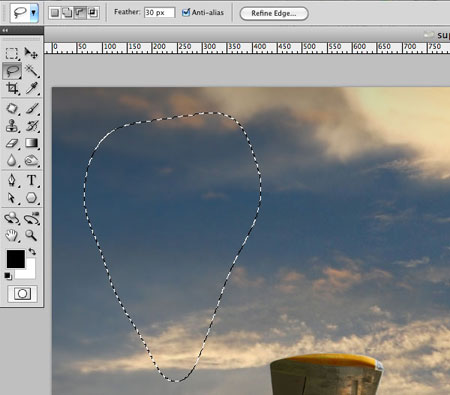The image size is (450, 395).
Task: Select the Type tool
Action: [32, 180]
